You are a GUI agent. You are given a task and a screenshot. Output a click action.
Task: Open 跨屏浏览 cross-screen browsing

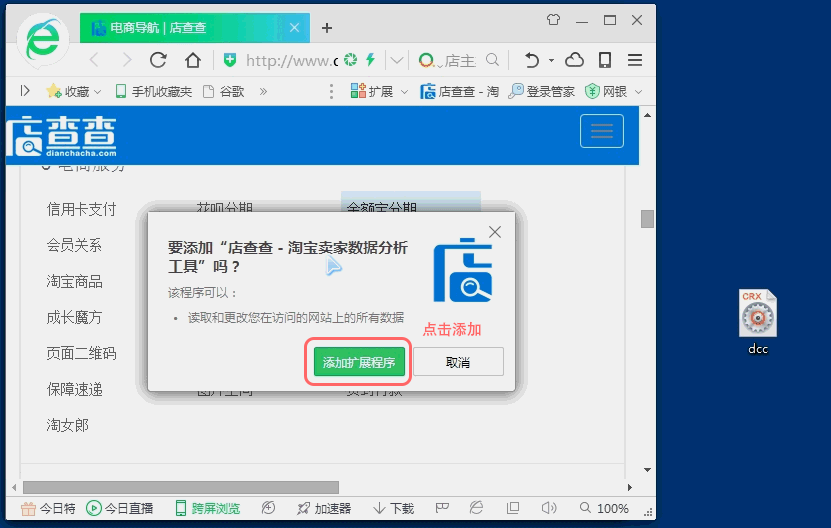coord(208,508)
